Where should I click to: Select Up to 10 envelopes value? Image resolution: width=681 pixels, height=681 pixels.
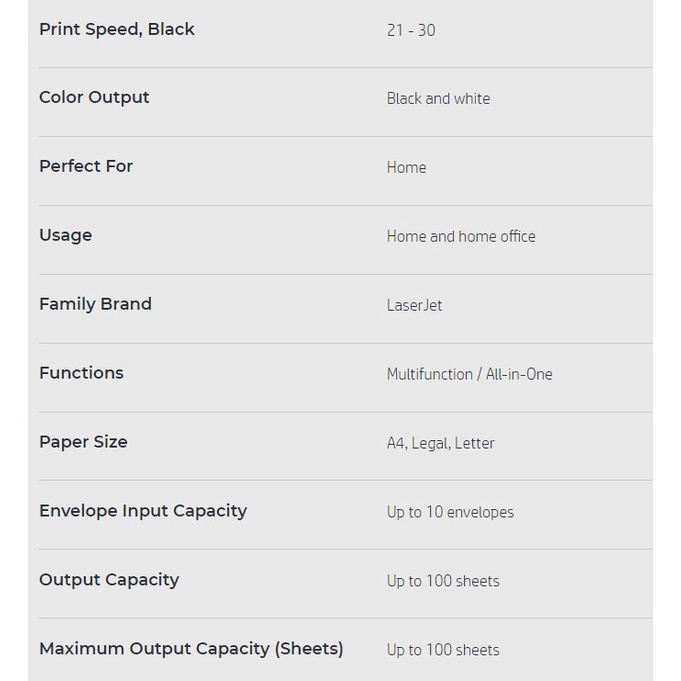pos(450,512)
